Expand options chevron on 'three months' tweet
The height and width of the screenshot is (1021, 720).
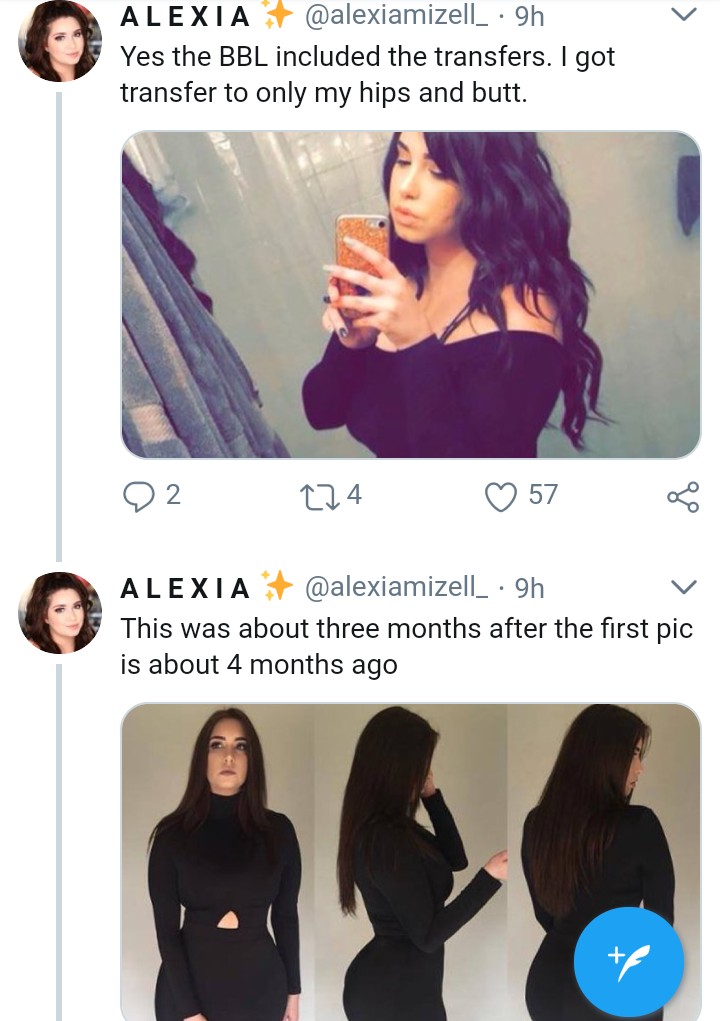coord(682,586)
